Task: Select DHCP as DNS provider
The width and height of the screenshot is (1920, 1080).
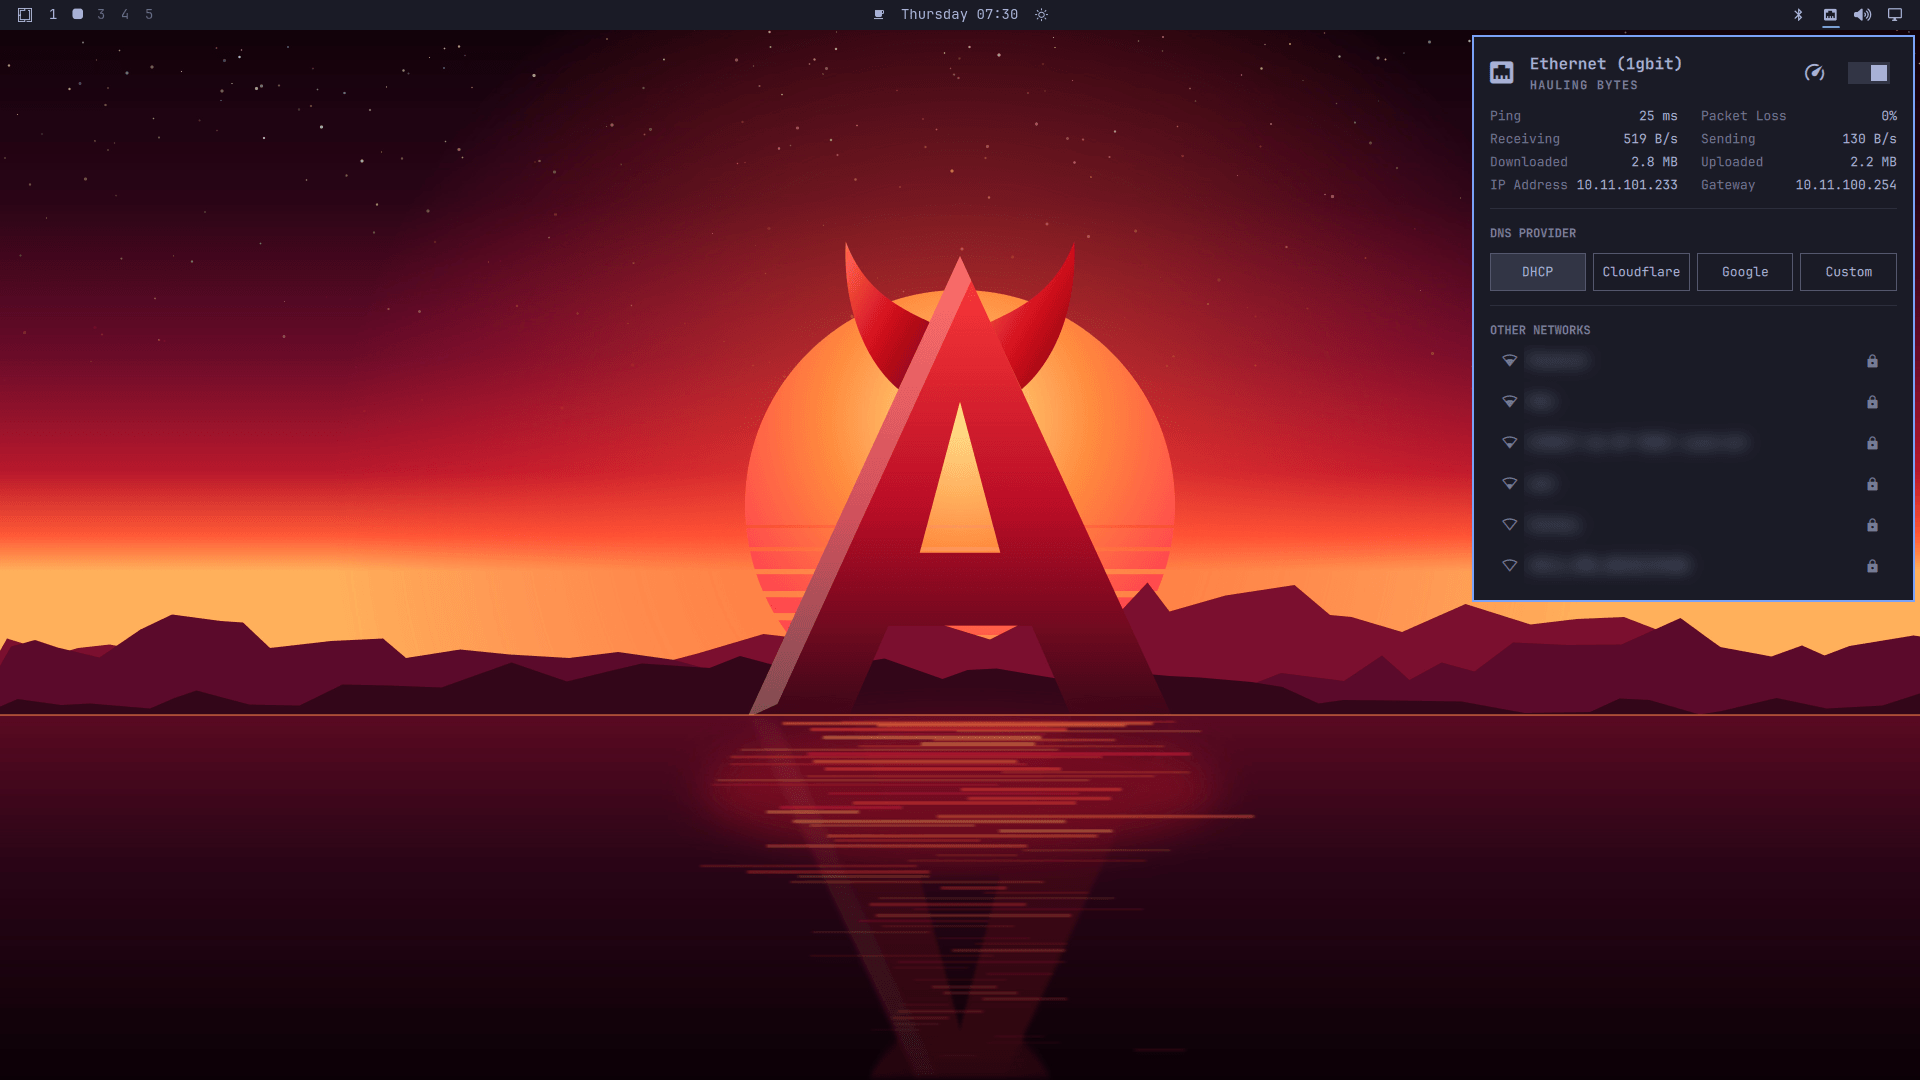Action: pyautogui.click(x=1537, y=272)
